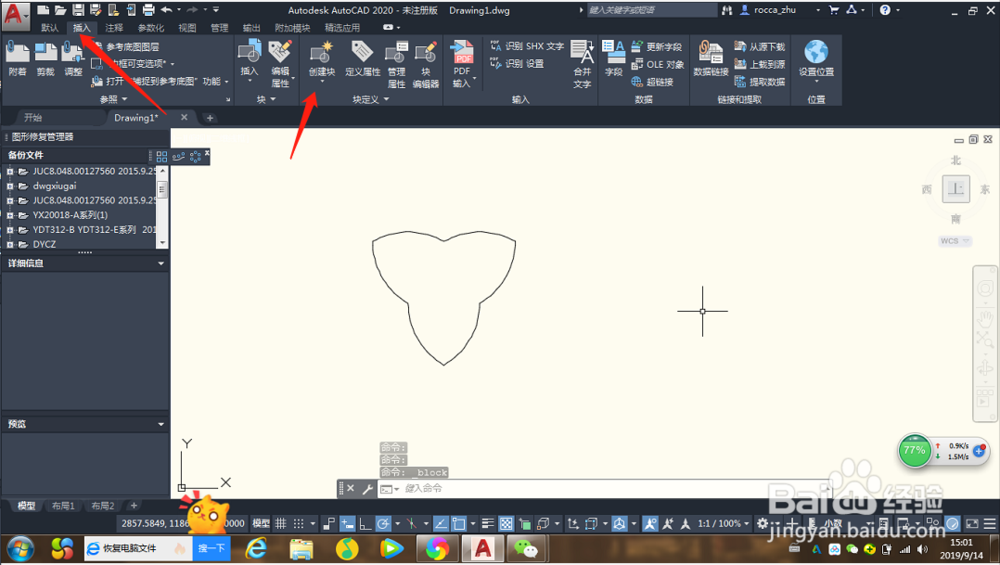Toggle polar tracking in status bar
Image resolution: width=1000 pixels, height=565 pixels.
click(383, 524)
